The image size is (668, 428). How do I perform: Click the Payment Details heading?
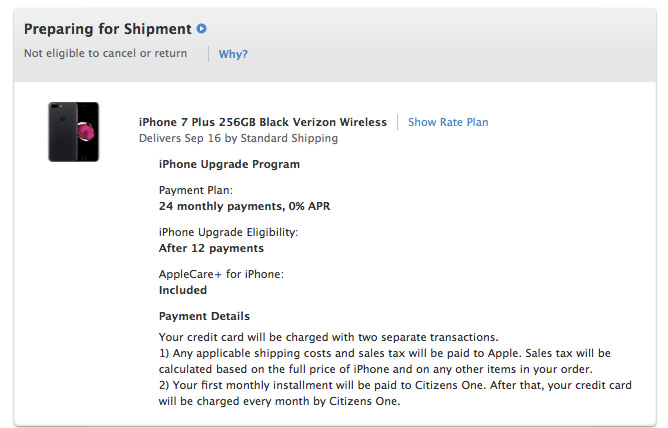204,316
